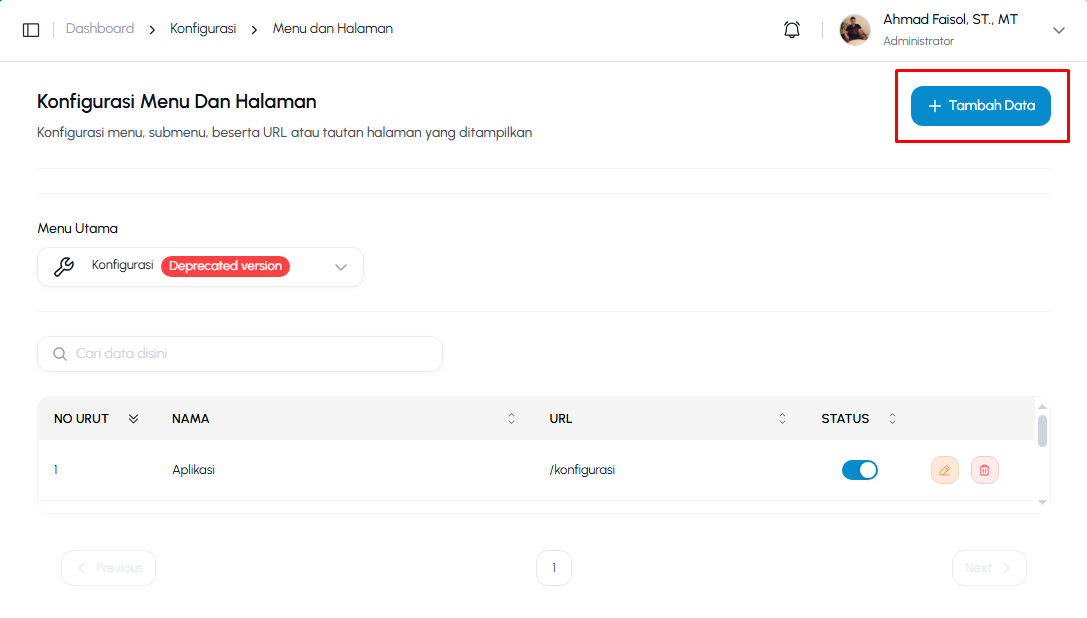Select page 1 in pagination
The height and width of the screenshot is (618, 1087).
click(x=554, y=568)
